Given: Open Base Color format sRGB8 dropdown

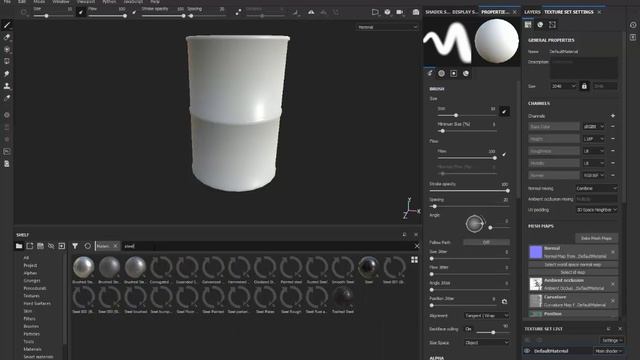Looking at the screenshot, I should point(593,127).
